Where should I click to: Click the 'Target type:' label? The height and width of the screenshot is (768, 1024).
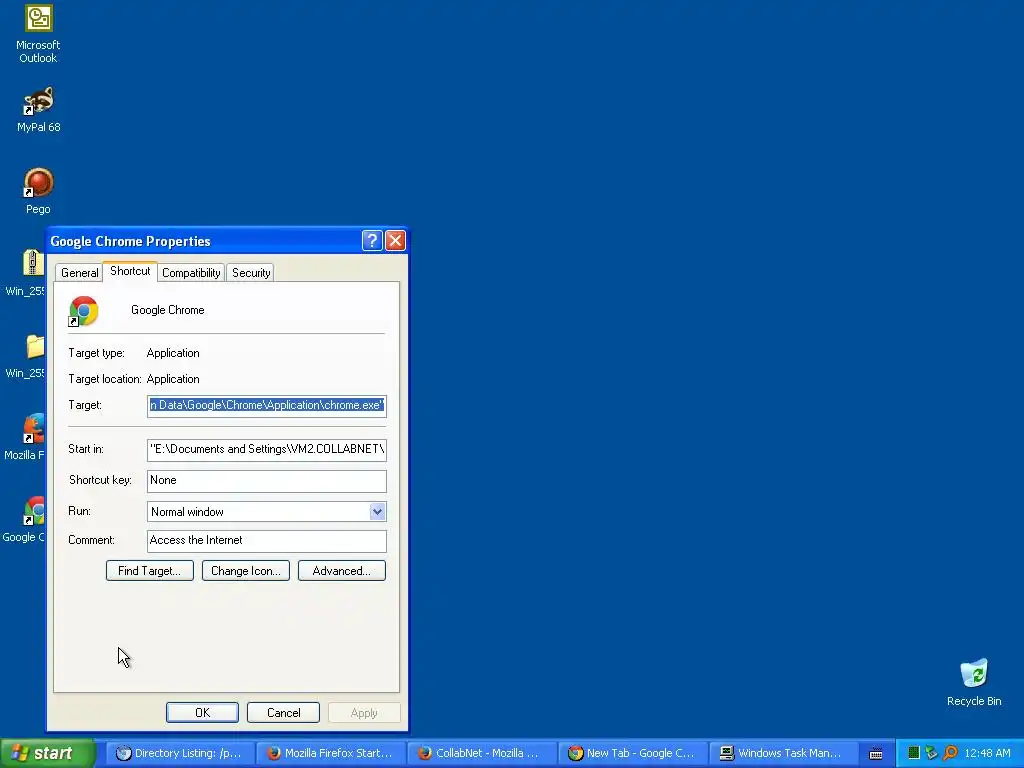pos(96,353)
